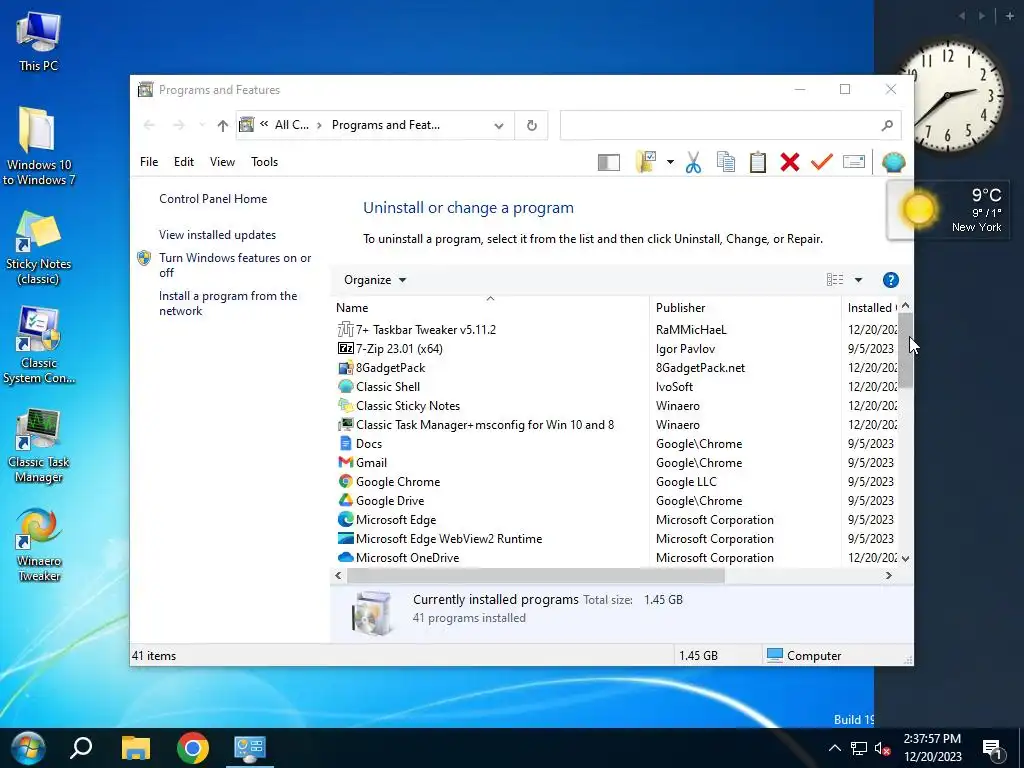
Task: Select Google Chrome program entry
Action: (614, 482)
